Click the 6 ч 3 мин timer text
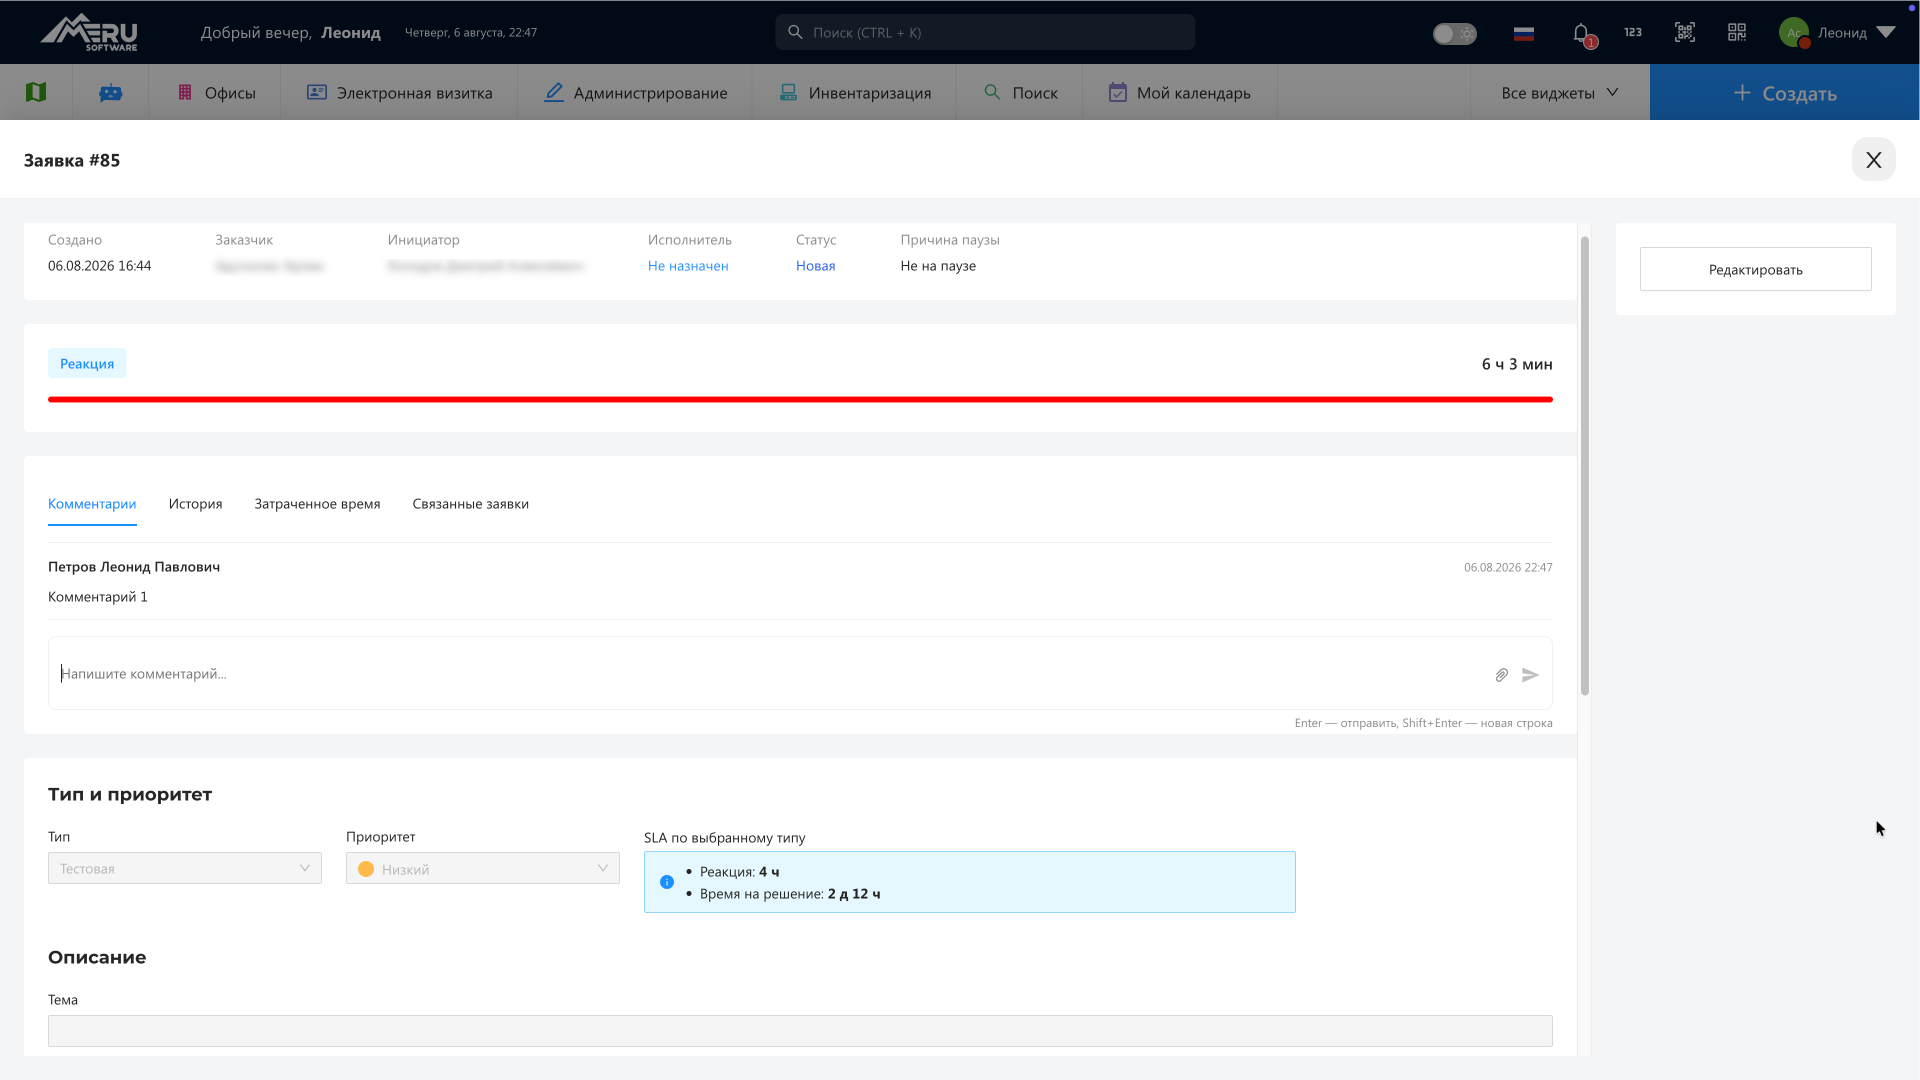The image size is (1920, 1080). pos(1517,364)
